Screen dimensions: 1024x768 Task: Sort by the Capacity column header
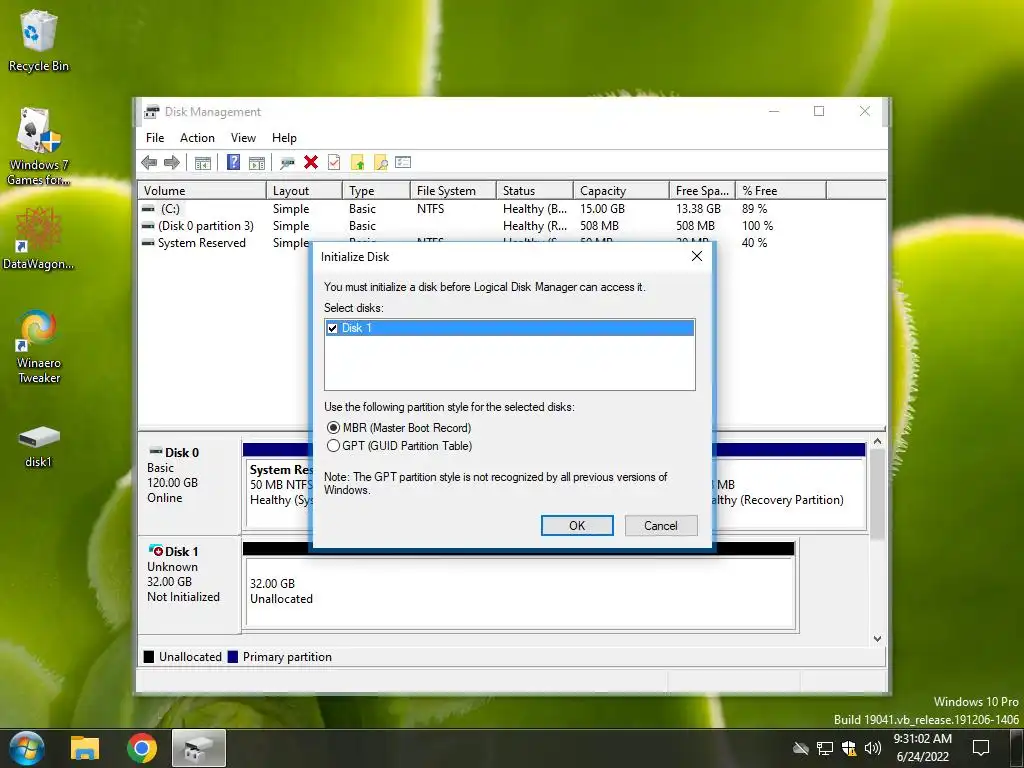621,191
